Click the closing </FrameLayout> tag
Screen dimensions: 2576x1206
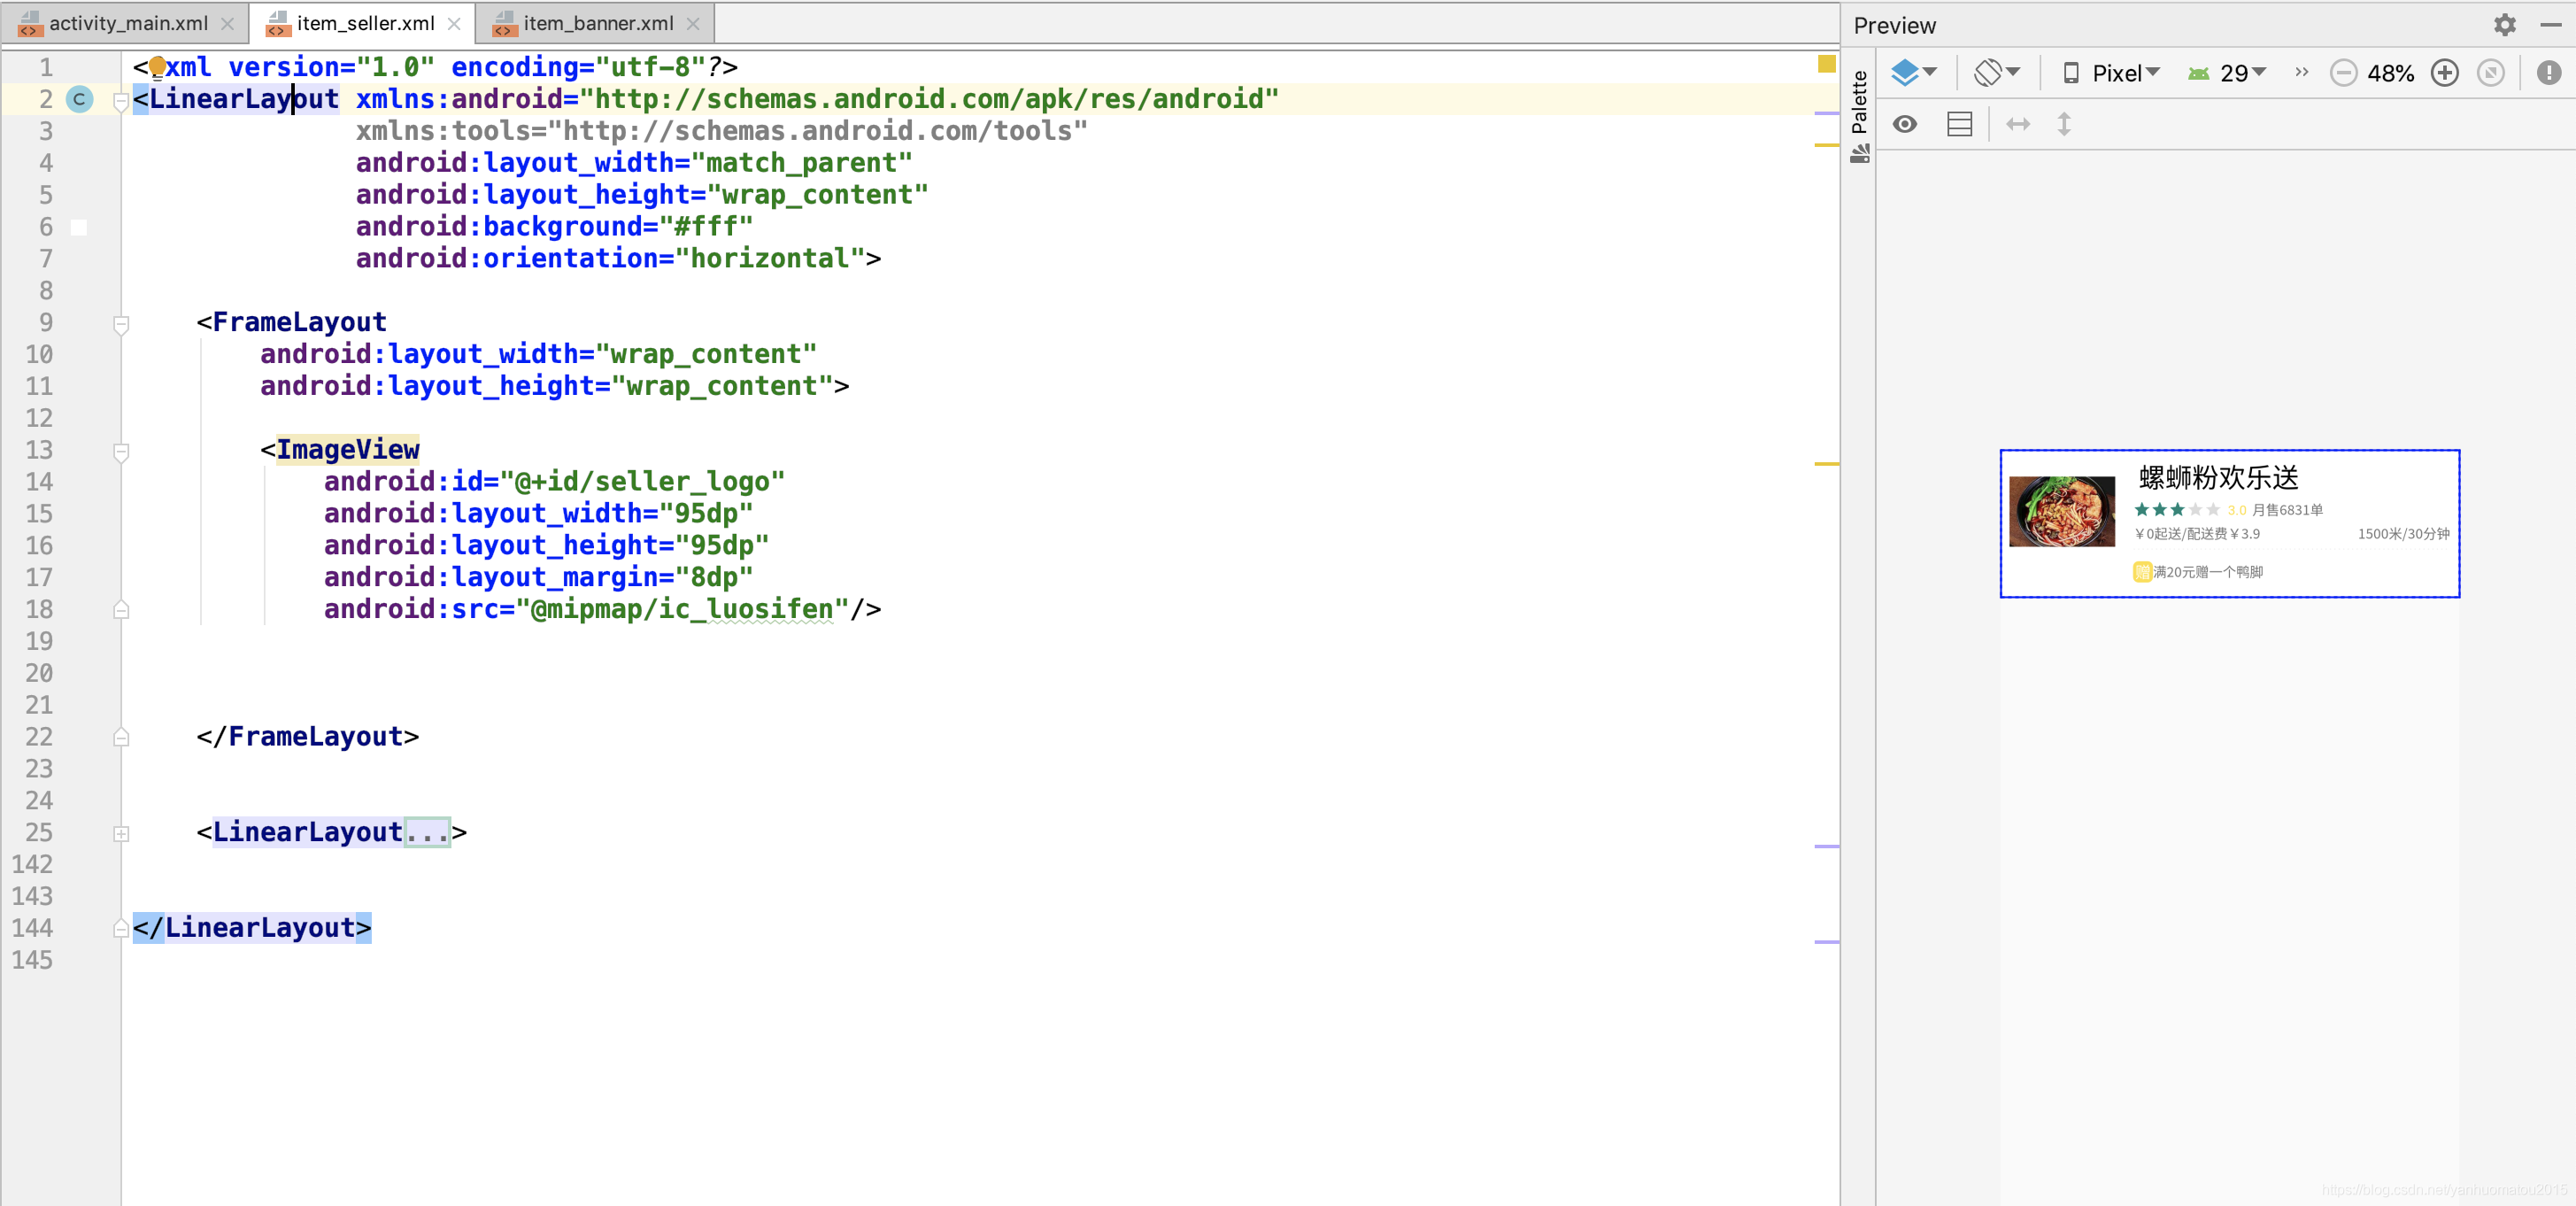click(308, 736)
